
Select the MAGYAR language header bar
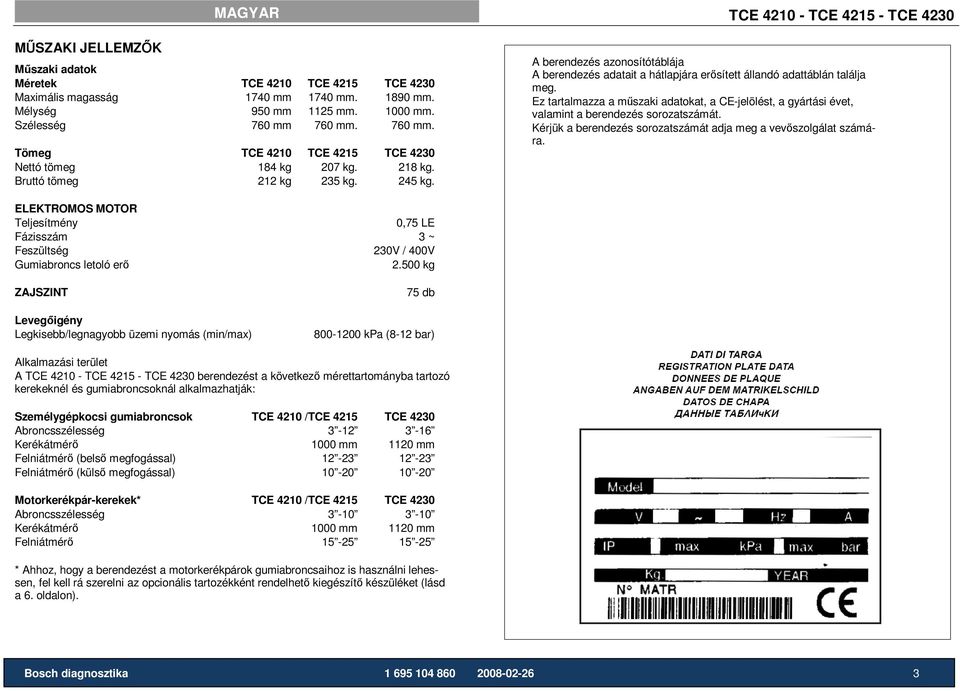pyautogui.click(x=247, y=12)
